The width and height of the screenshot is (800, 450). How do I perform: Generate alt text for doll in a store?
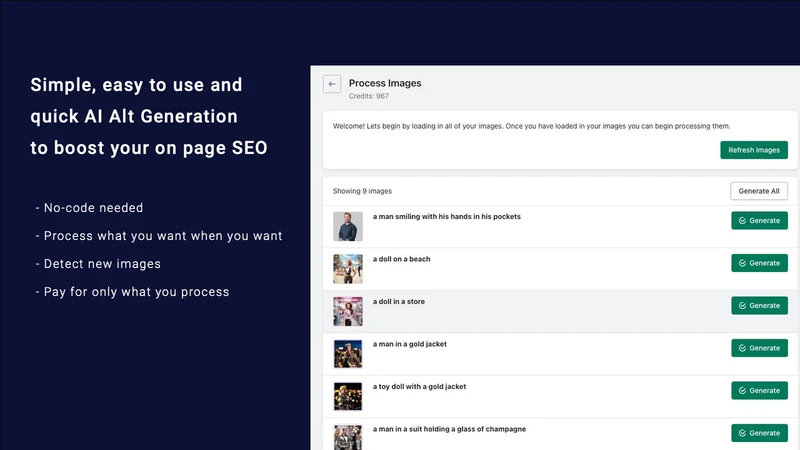tap(759, 306)
